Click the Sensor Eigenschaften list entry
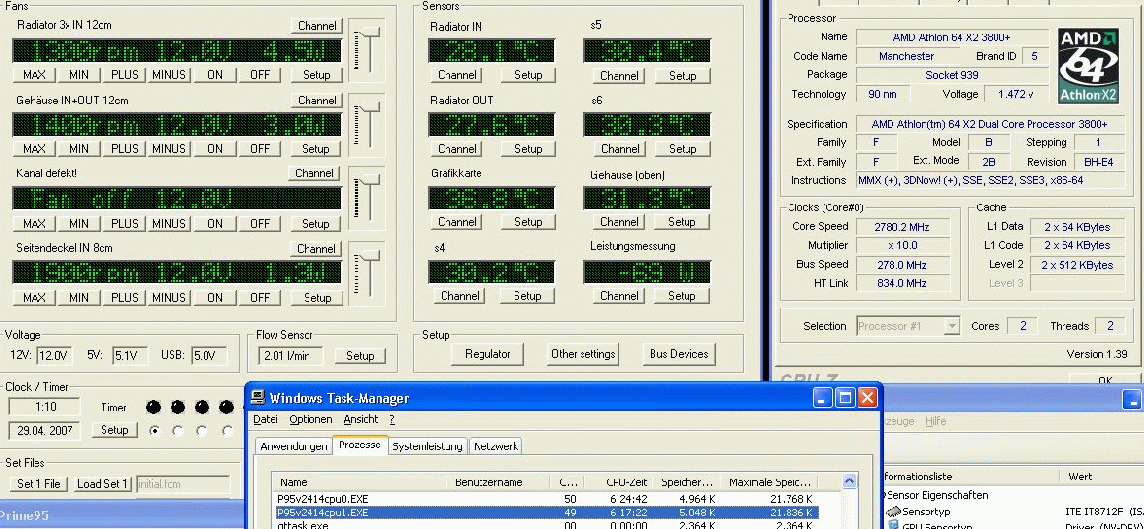The width and height of the screenshot is (1144, 529). click(940, 495)
